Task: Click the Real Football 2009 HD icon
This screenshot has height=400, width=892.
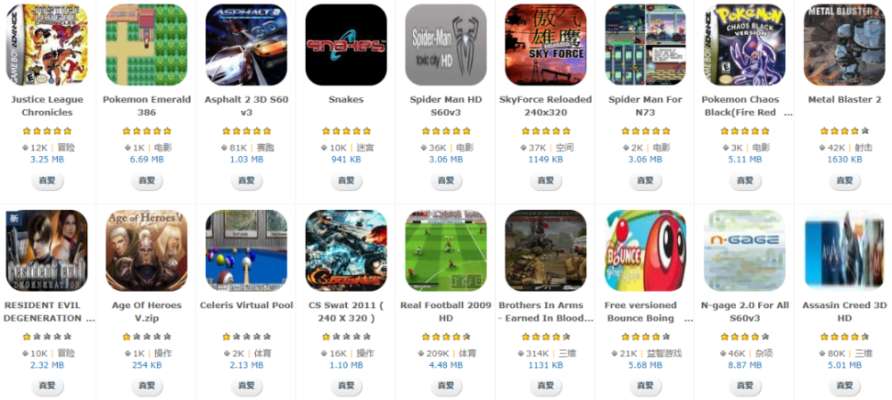Action: pos(446,251)
